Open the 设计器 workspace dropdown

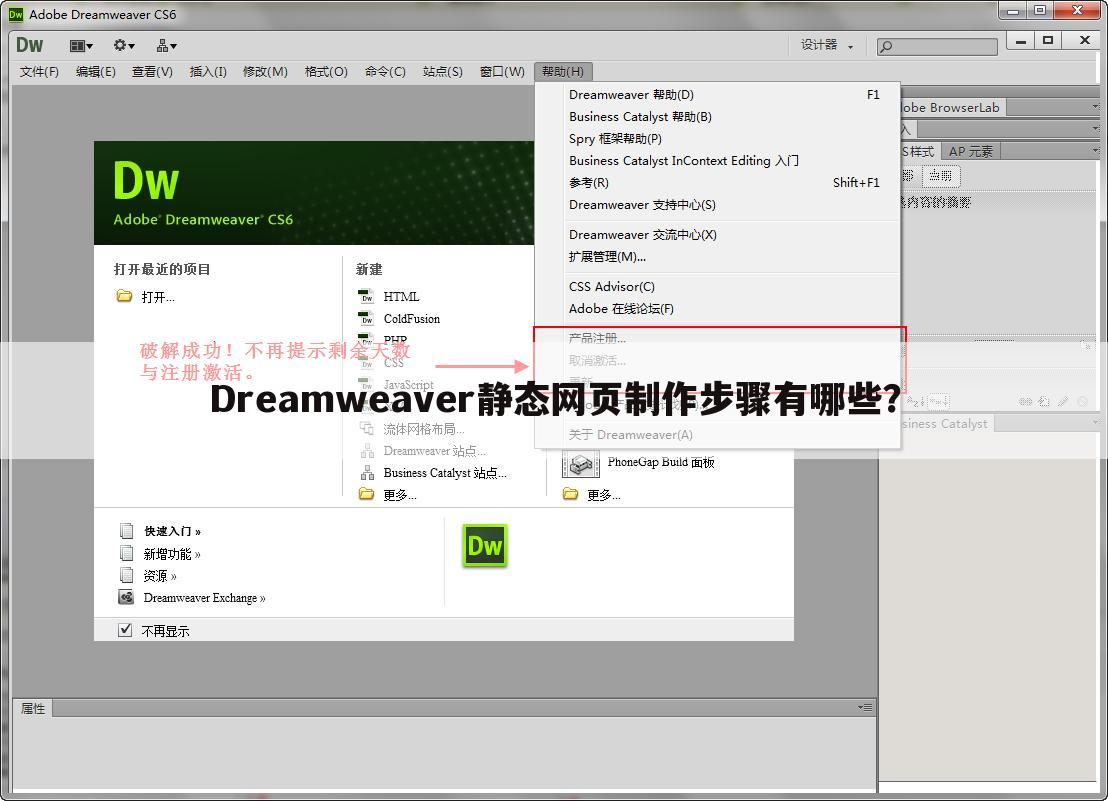[827, 45]
